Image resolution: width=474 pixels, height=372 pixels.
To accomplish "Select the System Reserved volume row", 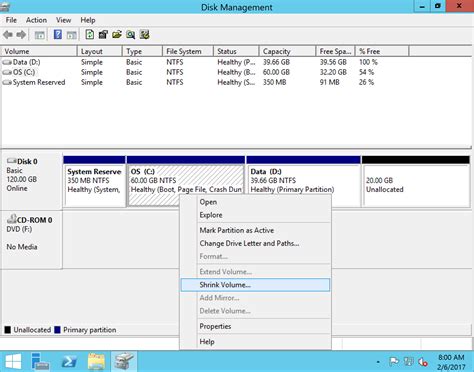I will coord(205,82).
